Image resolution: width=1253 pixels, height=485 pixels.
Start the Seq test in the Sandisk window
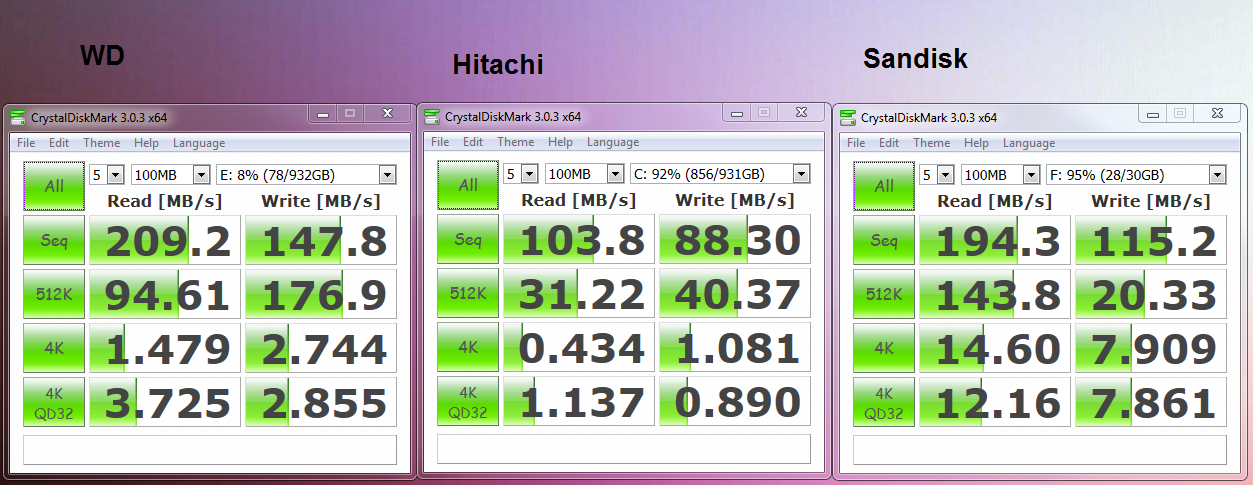pos(884,240)
